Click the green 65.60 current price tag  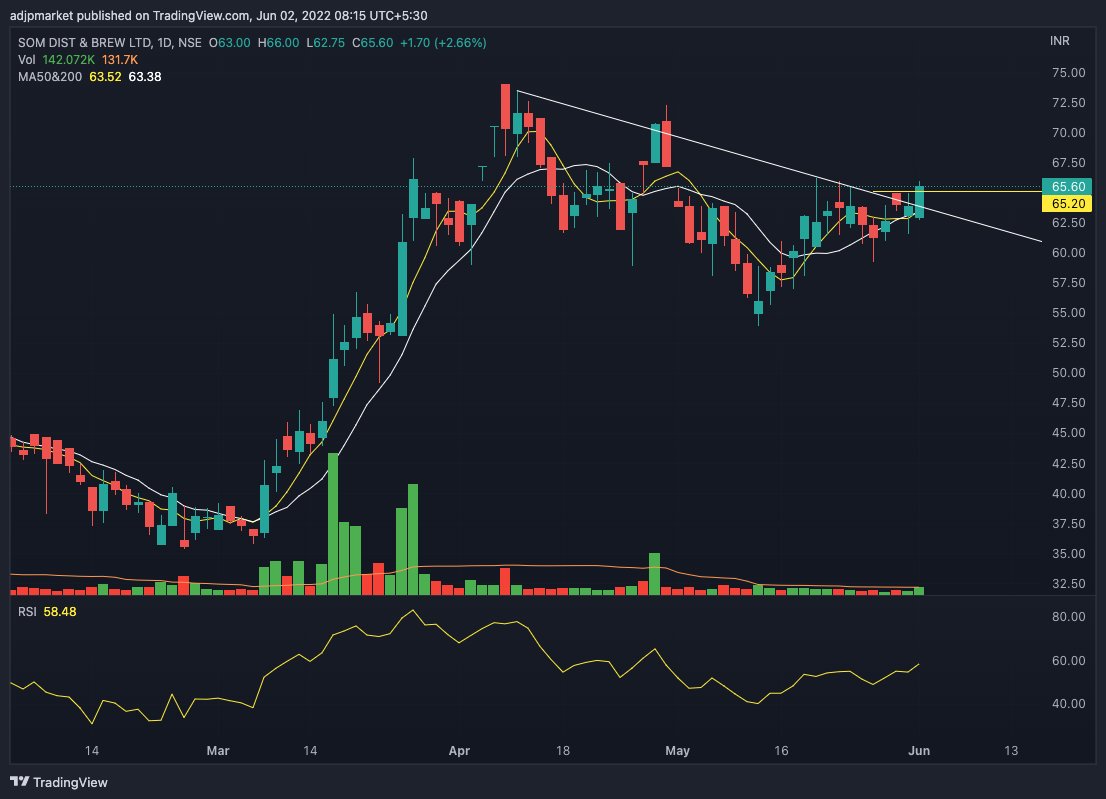(1066, 186)
